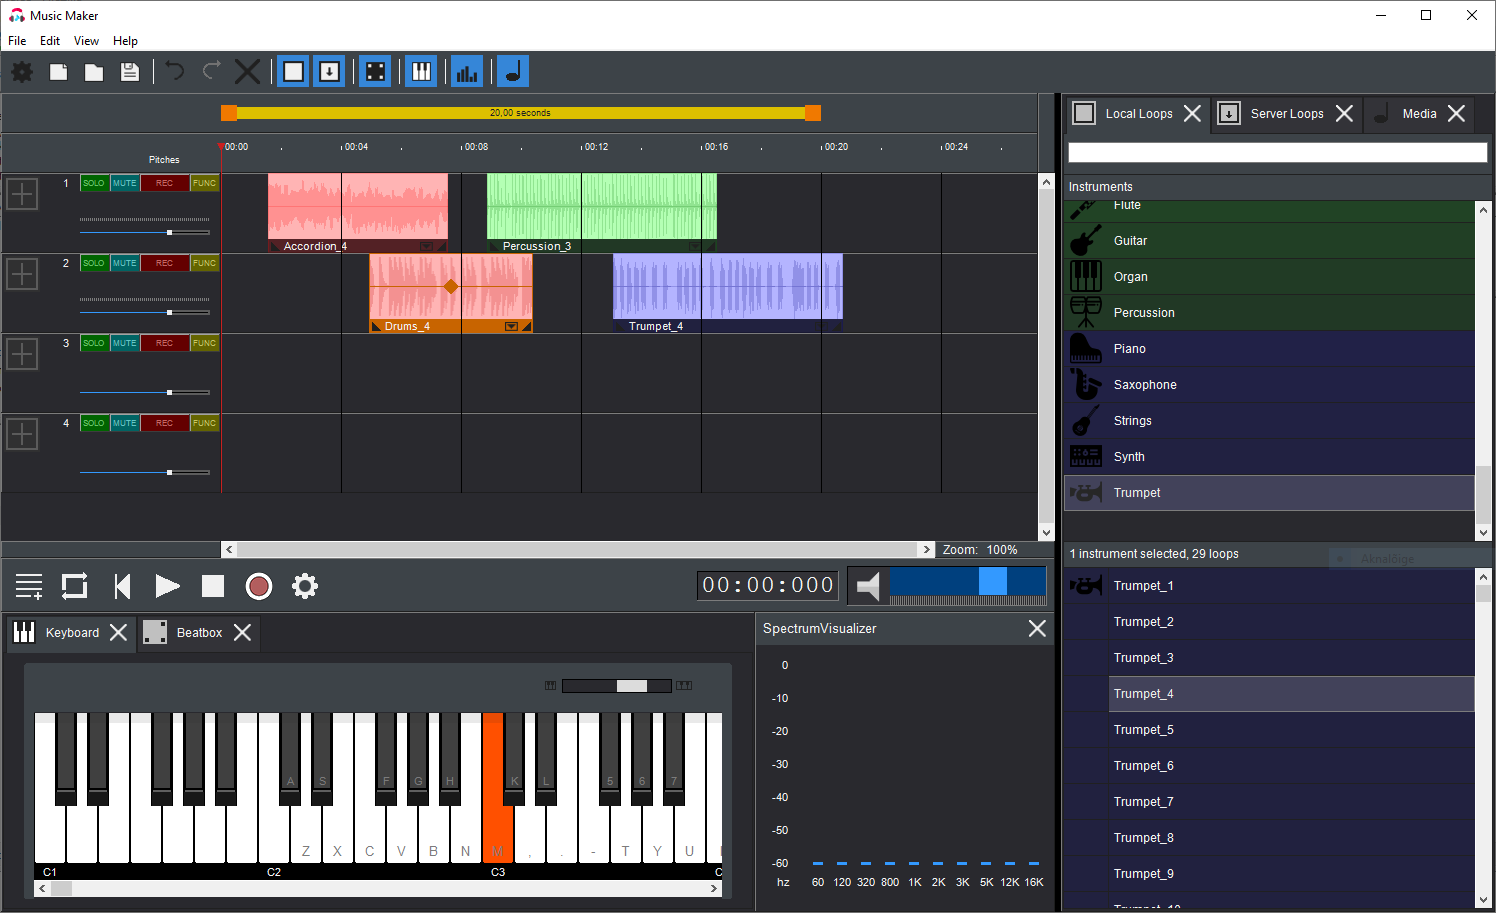1496x913 pixels.
Task: Click the save project toolbar icon
Action: [x=129, y=72]
